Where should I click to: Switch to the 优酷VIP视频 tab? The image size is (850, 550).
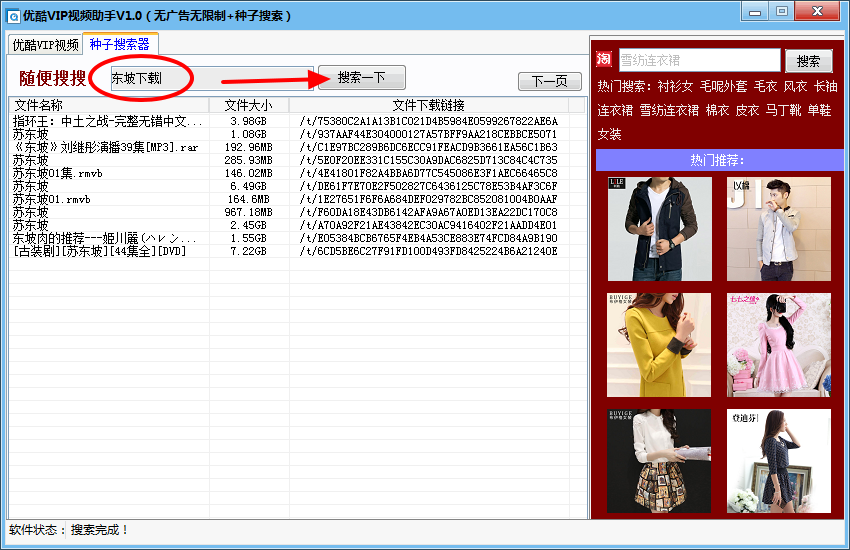[46, 45]
